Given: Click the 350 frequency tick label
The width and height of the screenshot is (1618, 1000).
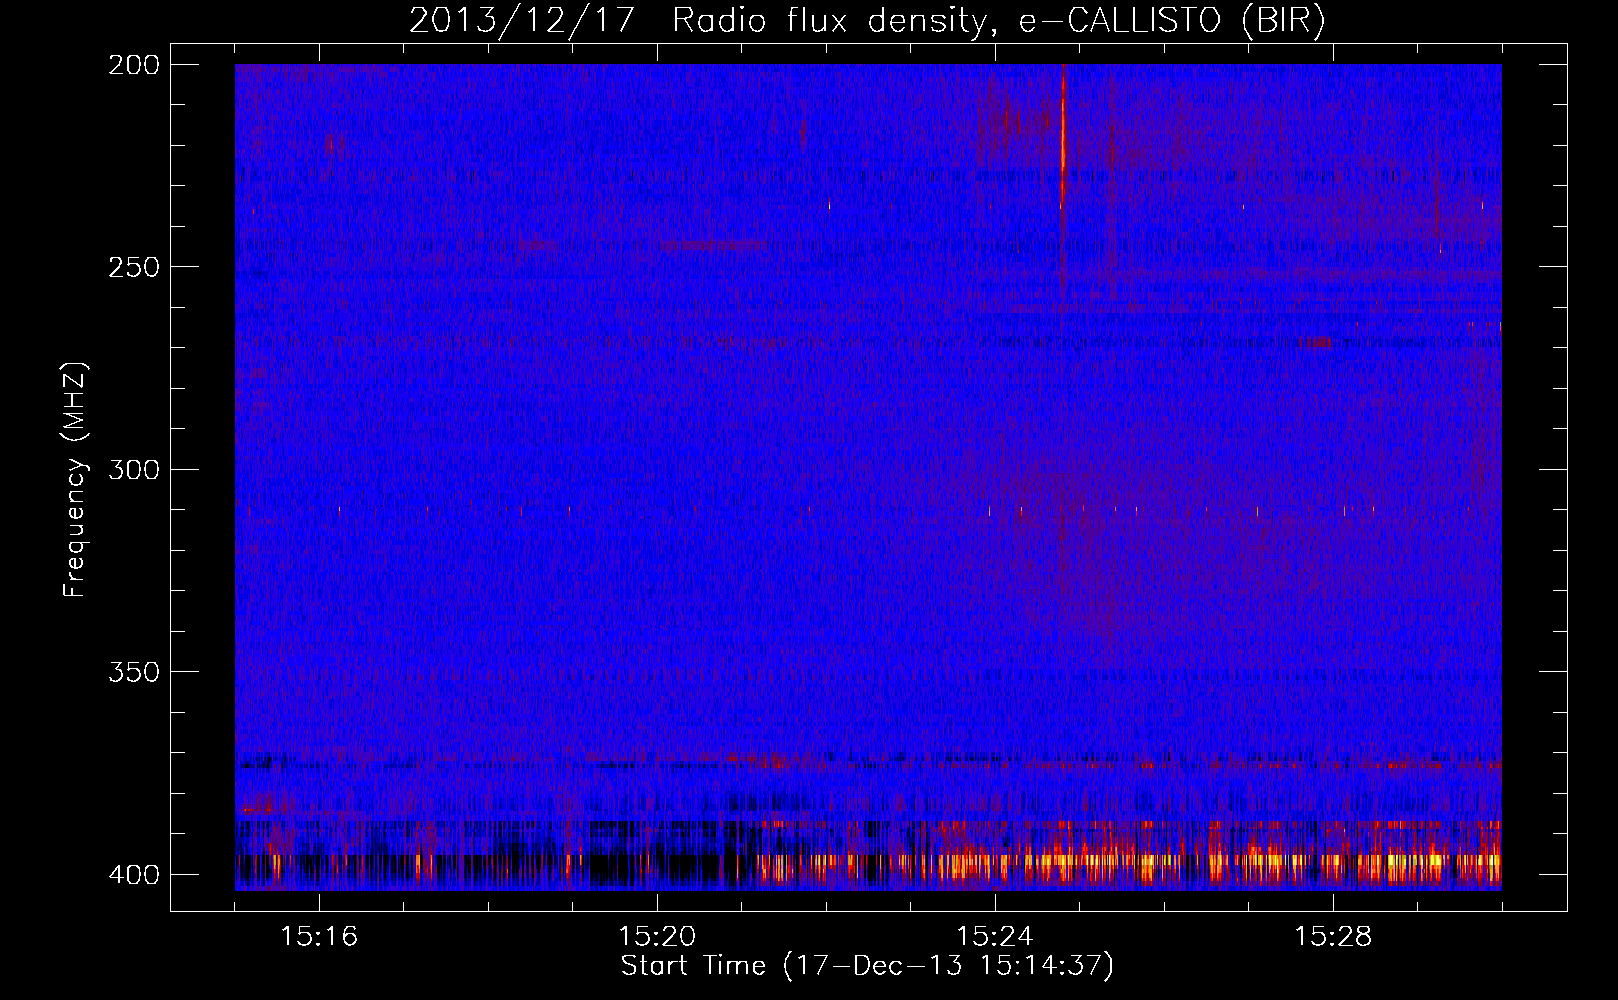Looking at the screenshot, I should [x=133, y=672].
